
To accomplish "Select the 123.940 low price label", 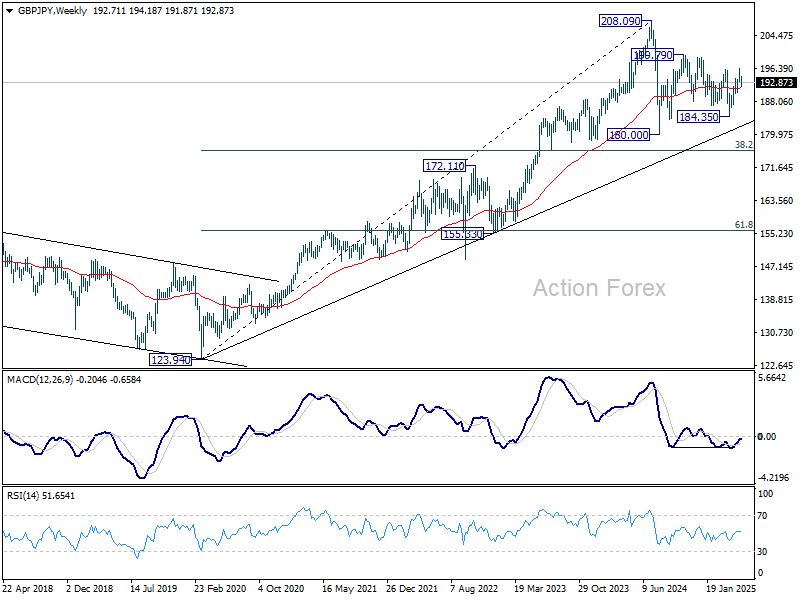I will [170, 360].
